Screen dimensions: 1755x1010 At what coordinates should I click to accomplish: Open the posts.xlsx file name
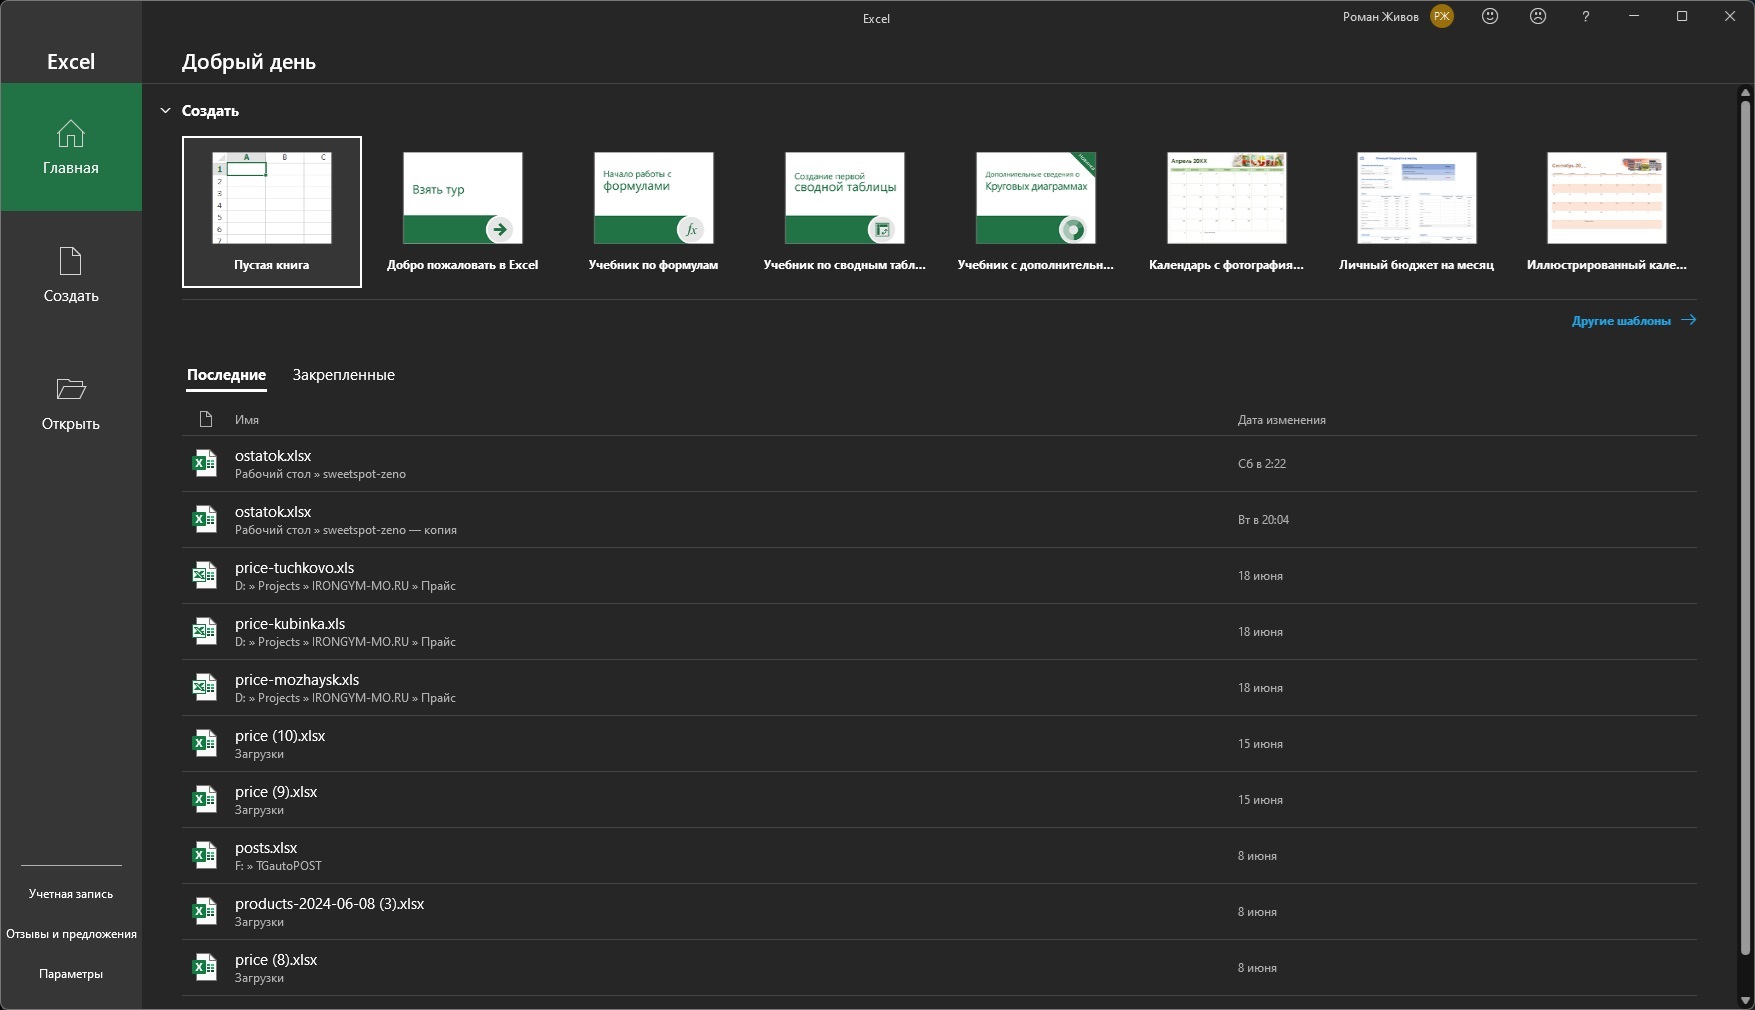(266, 848)
